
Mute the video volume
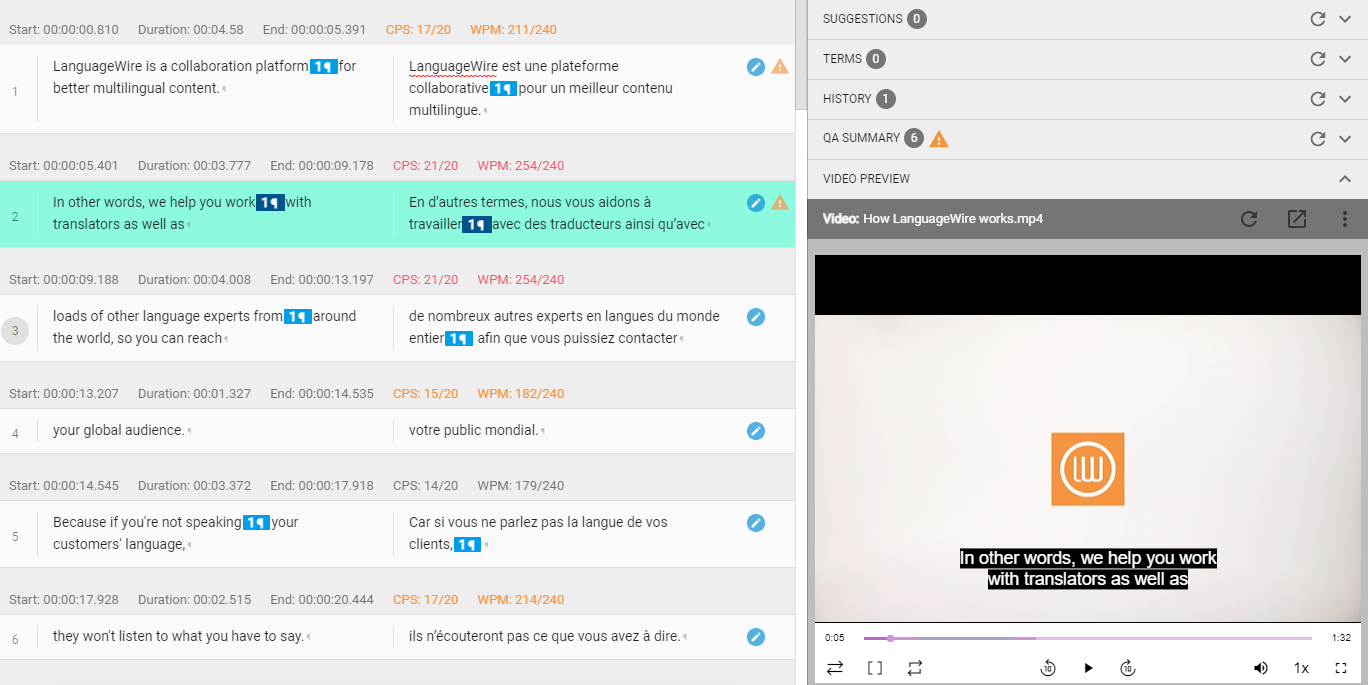pos(1260,667)
